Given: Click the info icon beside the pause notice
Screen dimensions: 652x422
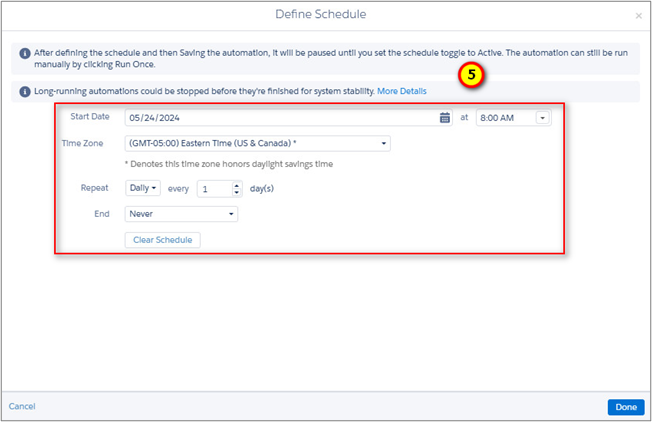Looking at the screenshot, I should [25, 53].
